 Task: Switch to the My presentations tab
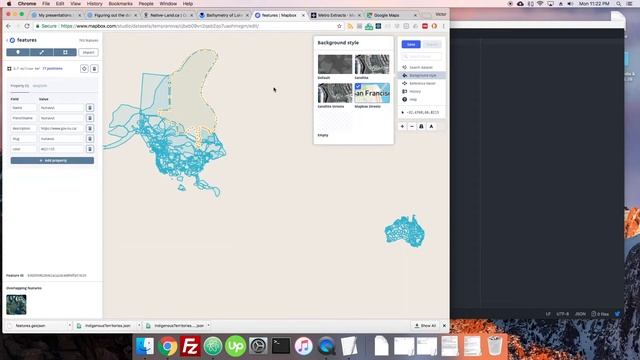(x=56, y=15)
